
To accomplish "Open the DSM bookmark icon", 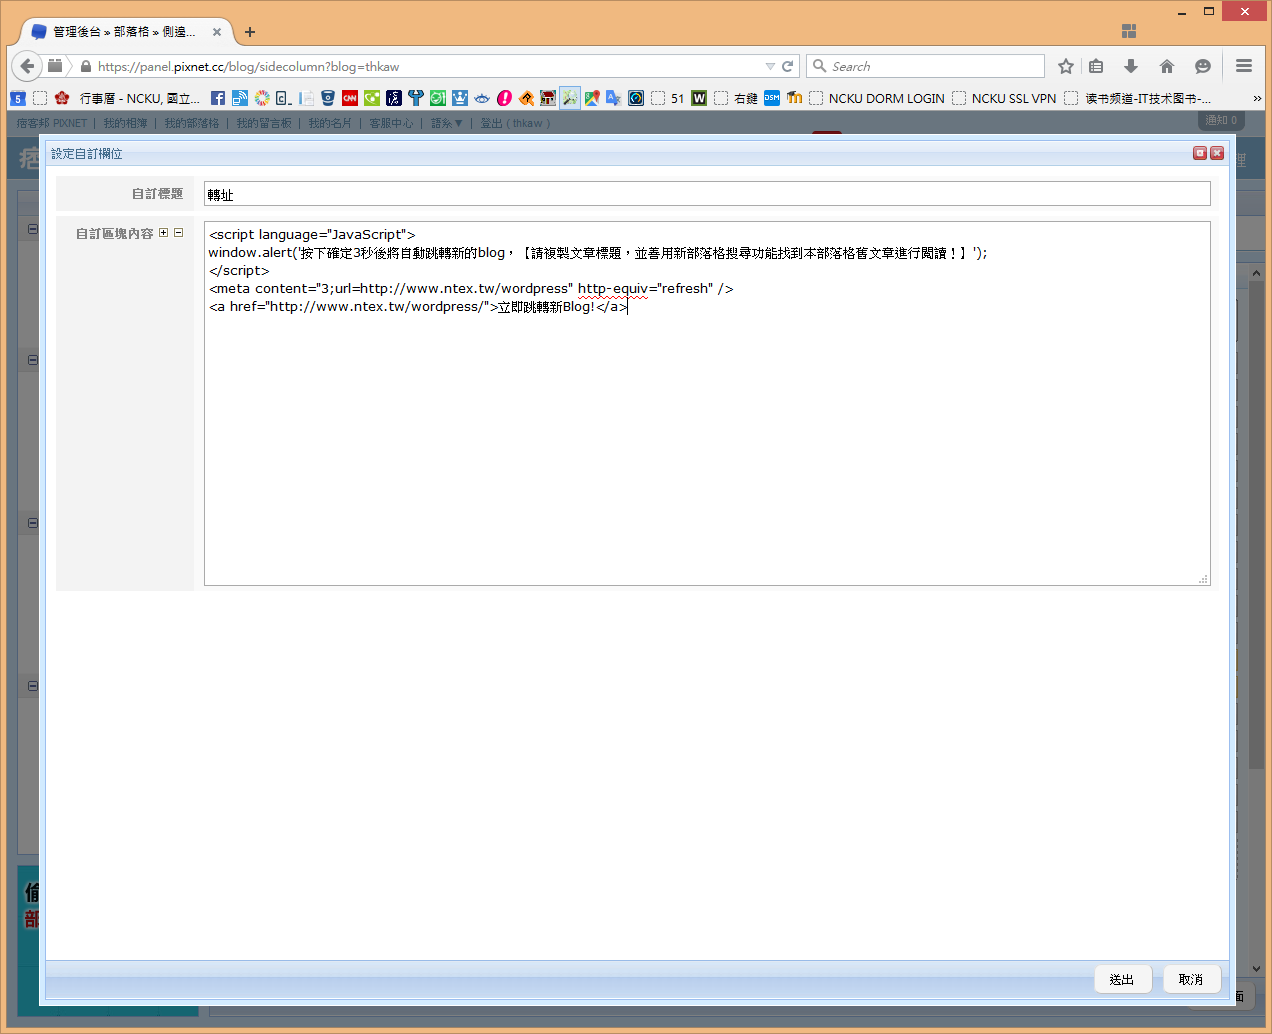I will click(x=772, y=98).
